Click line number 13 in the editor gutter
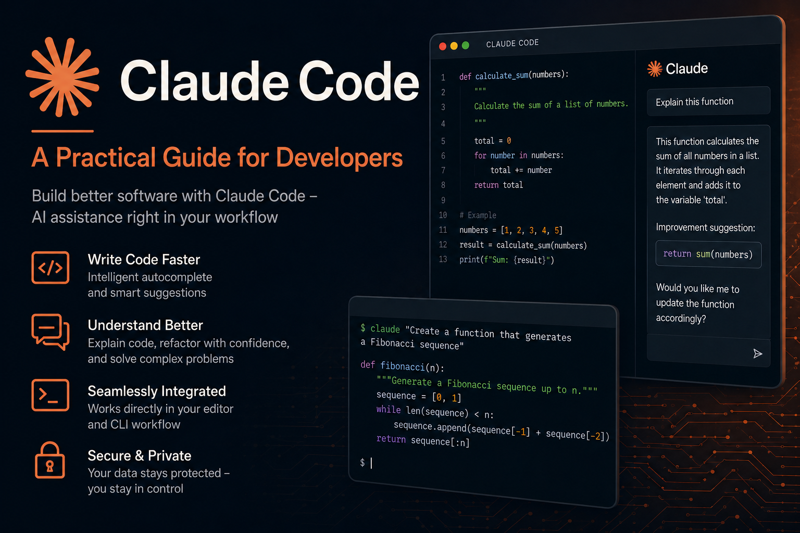 click(443, 260)
